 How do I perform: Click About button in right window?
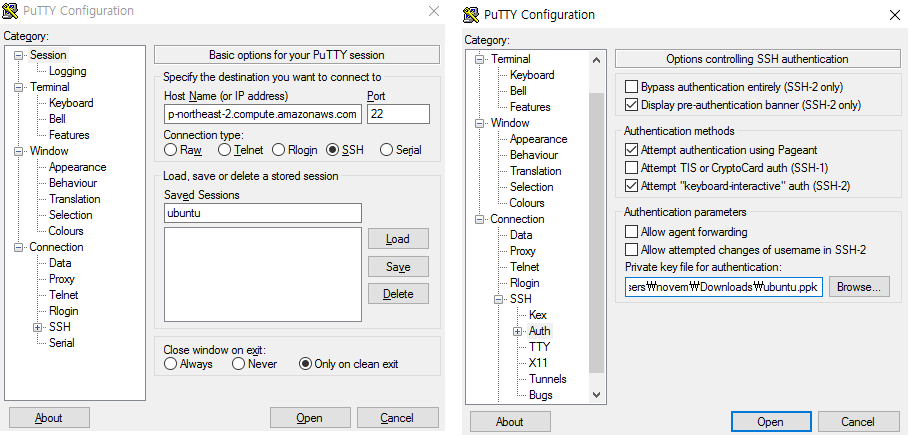[510, 422]
